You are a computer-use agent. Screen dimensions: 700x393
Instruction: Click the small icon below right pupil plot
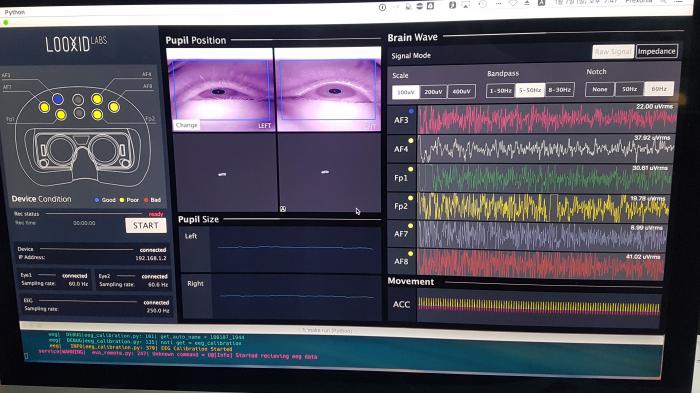pyautogui.click(x=283, y=209)
